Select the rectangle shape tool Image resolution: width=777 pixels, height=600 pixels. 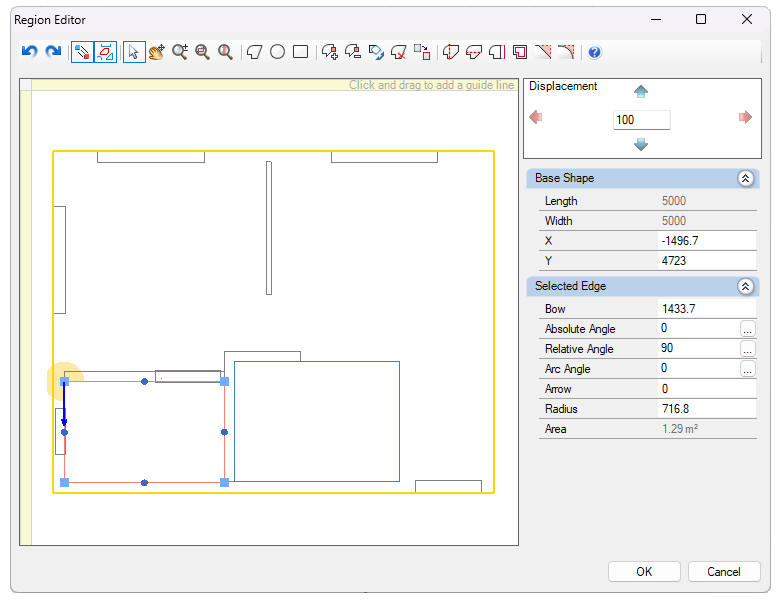[301, 52]
